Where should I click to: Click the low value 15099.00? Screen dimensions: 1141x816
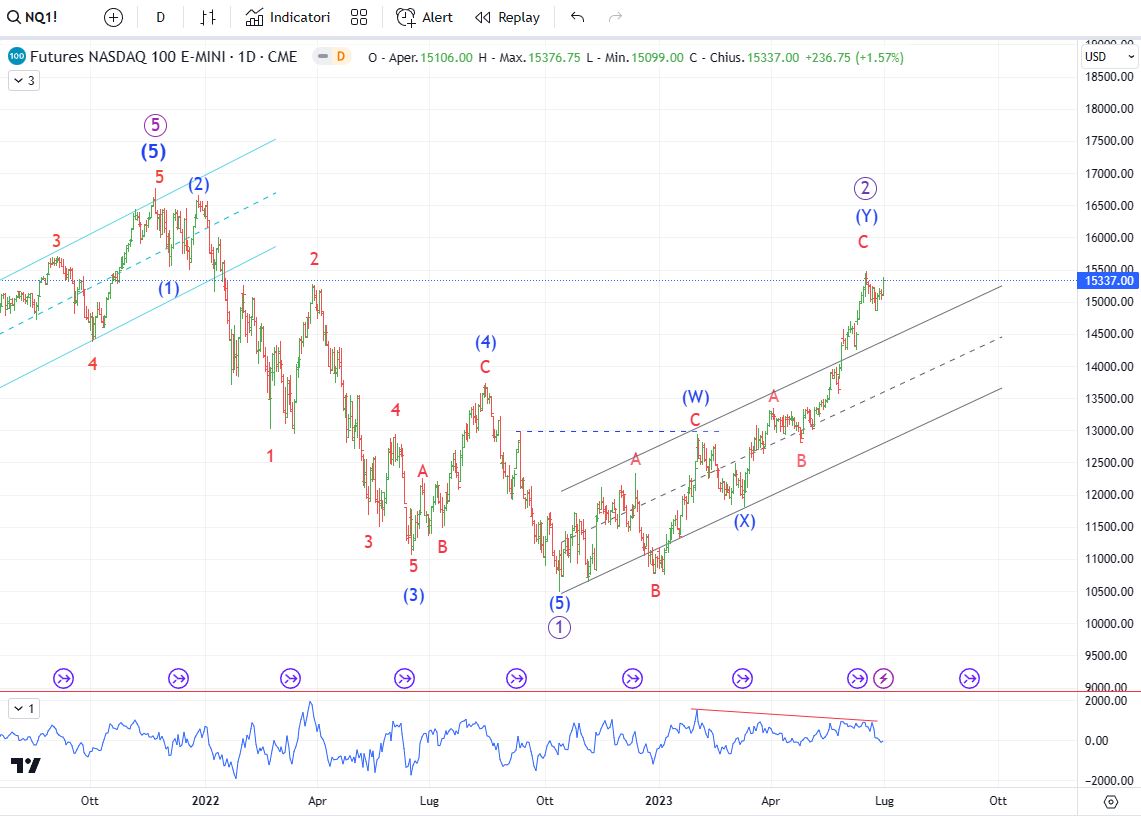click(x=657, y=58)
